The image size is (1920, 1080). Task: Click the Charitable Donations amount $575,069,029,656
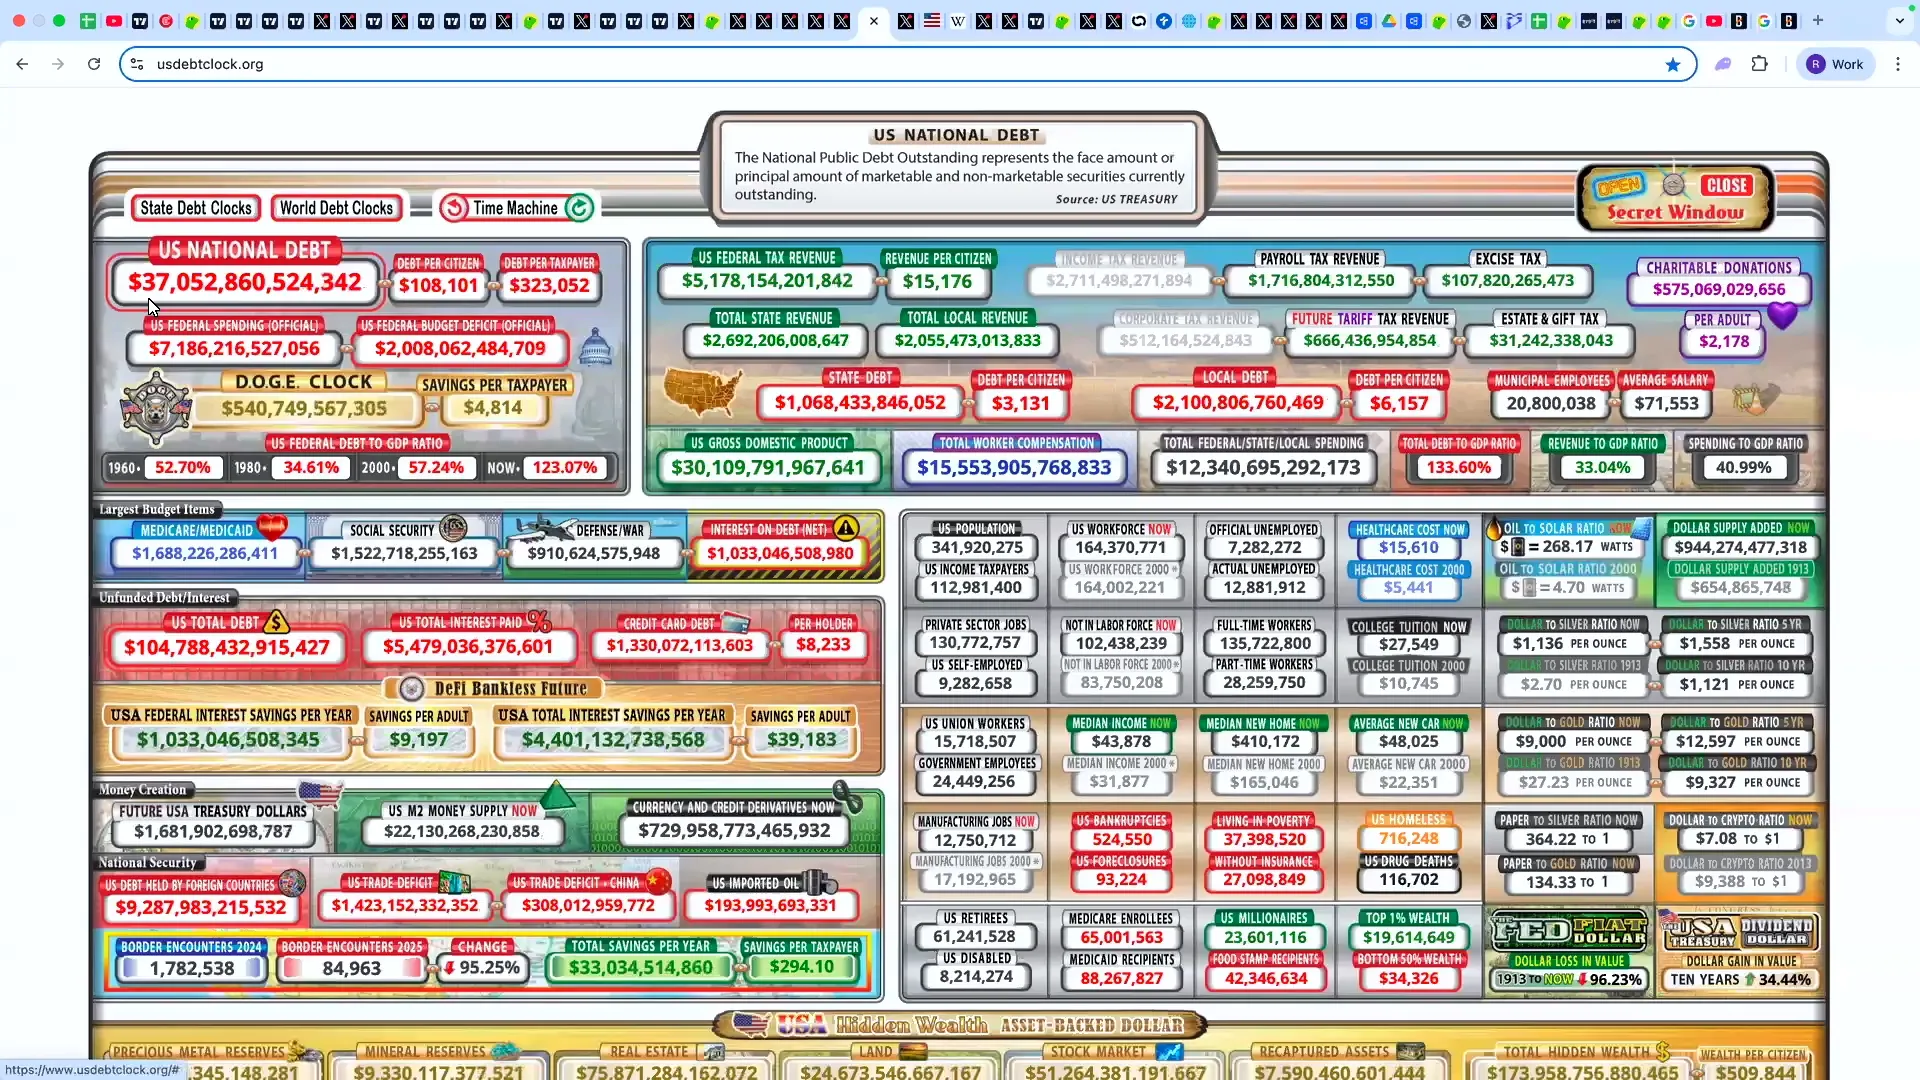[1719, 289]
